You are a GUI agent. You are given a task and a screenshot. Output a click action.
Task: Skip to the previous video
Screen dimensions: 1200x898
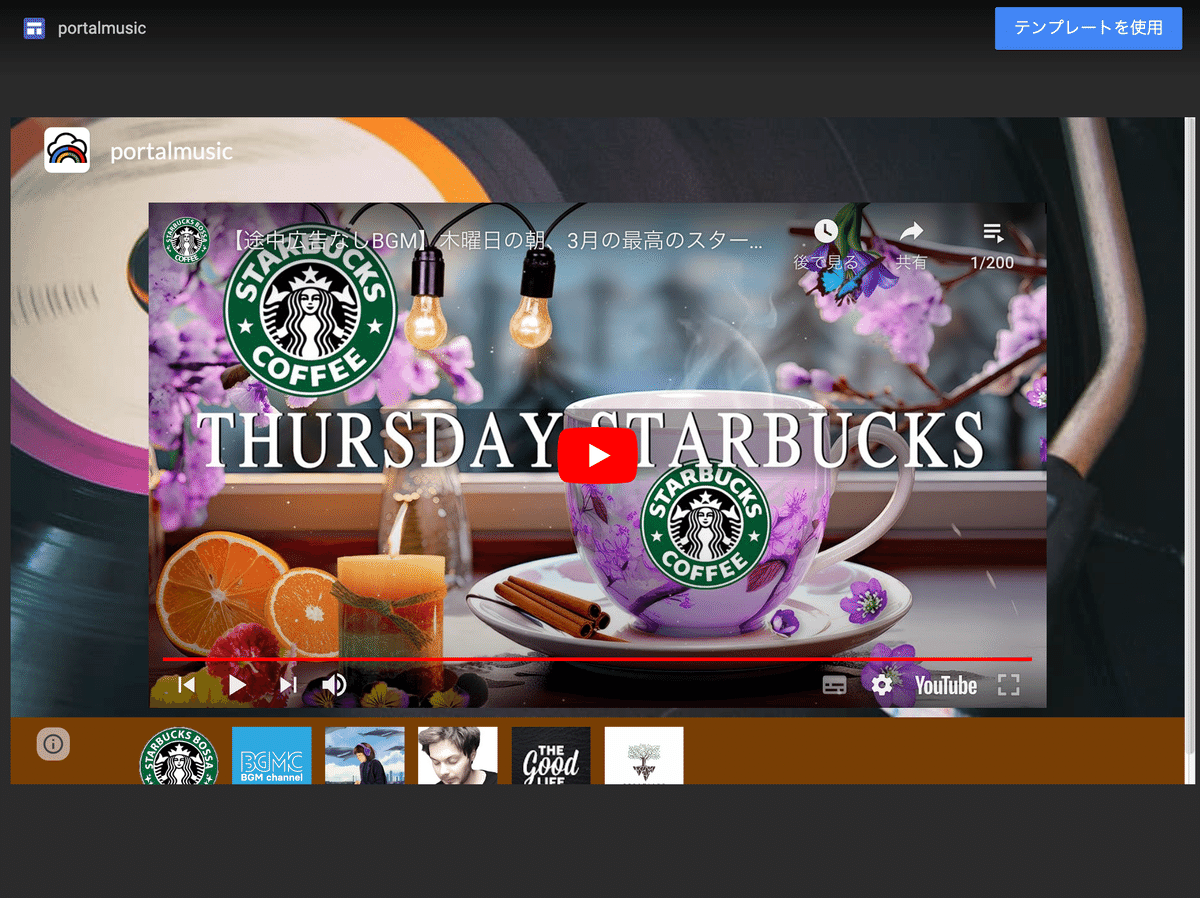click(x=186, y=685)
